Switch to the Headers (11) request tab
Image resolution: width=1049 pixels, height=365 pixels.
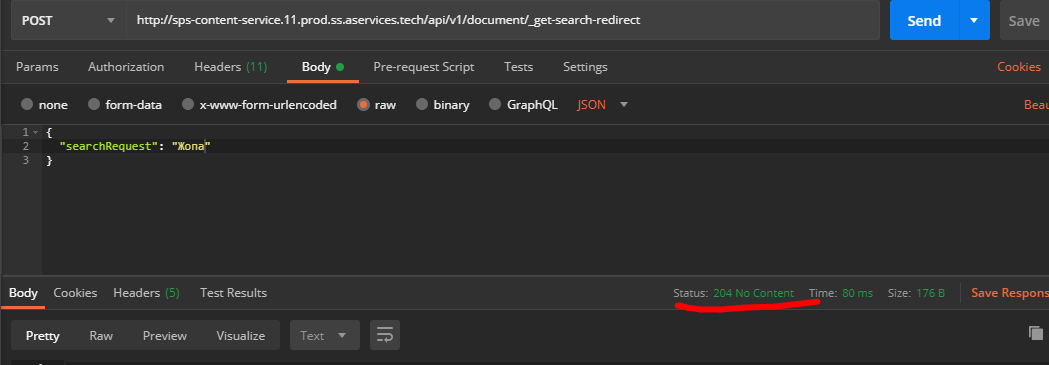click(x=230, y=67)
